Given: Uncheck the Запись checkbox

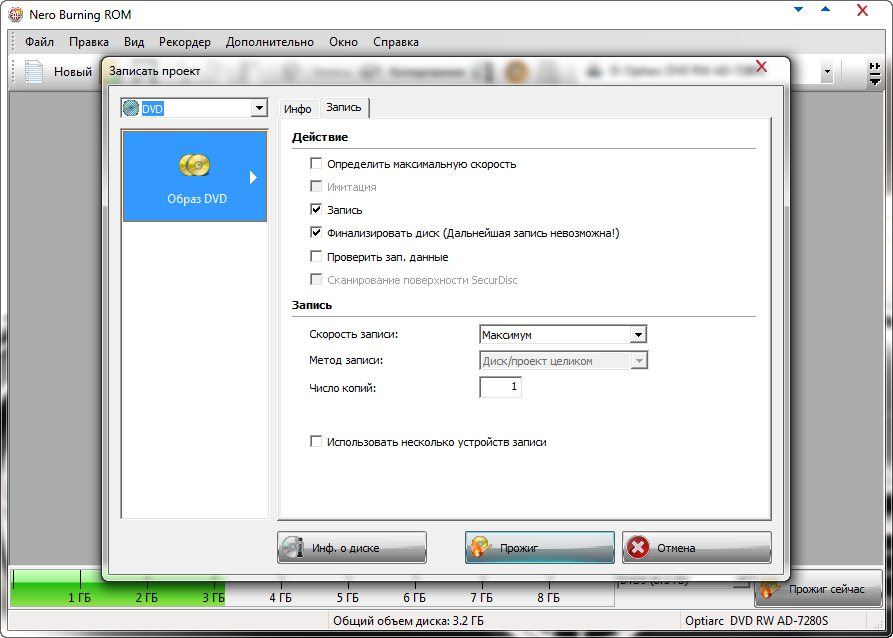Looking at the screenshot, I should tap(317, 210).
